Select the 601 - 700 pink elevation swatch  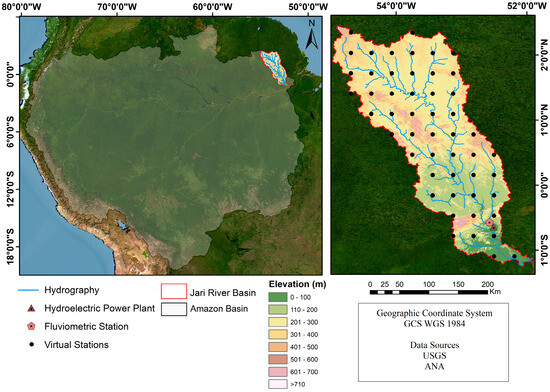coord(278,372)
